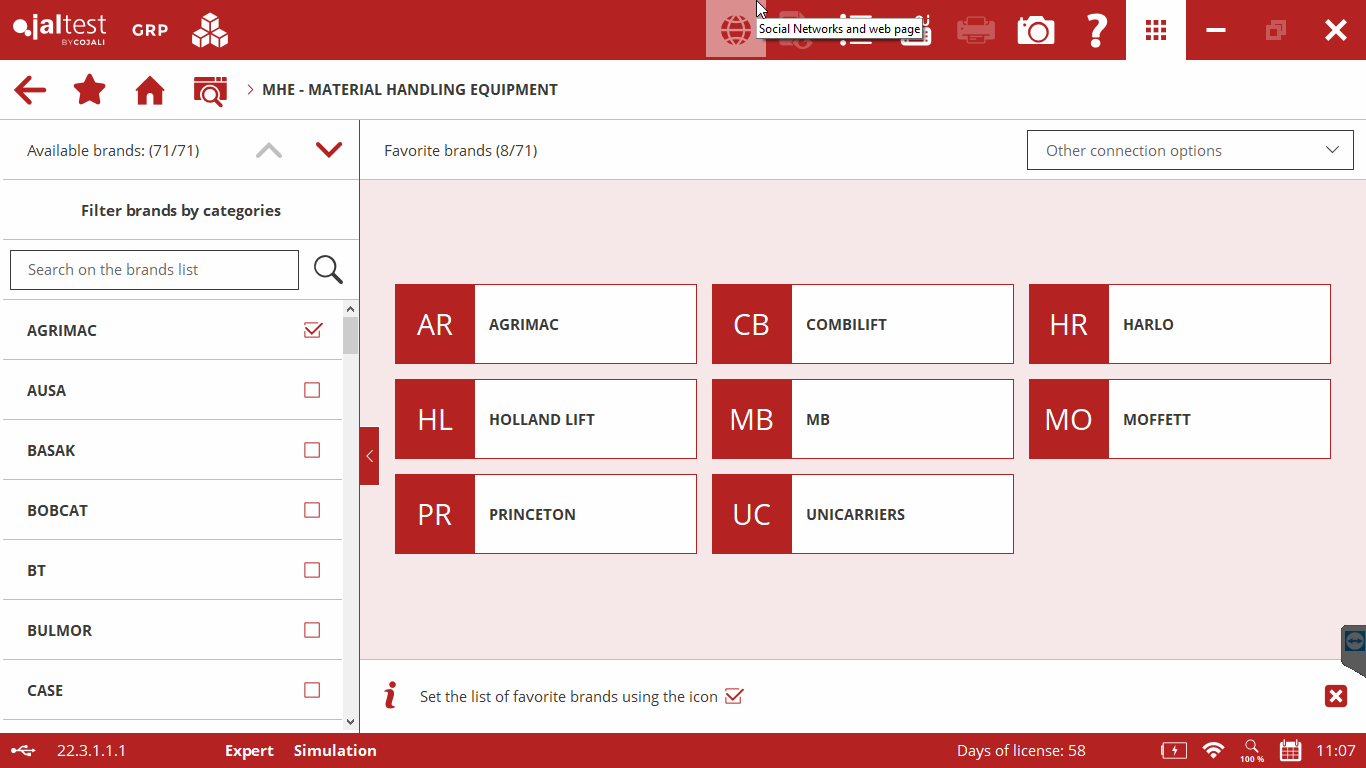Image resolution: width=1366 pixels, height=768 pixels.
Task: Click the GRP label in the header
Action: pos(150,30)
